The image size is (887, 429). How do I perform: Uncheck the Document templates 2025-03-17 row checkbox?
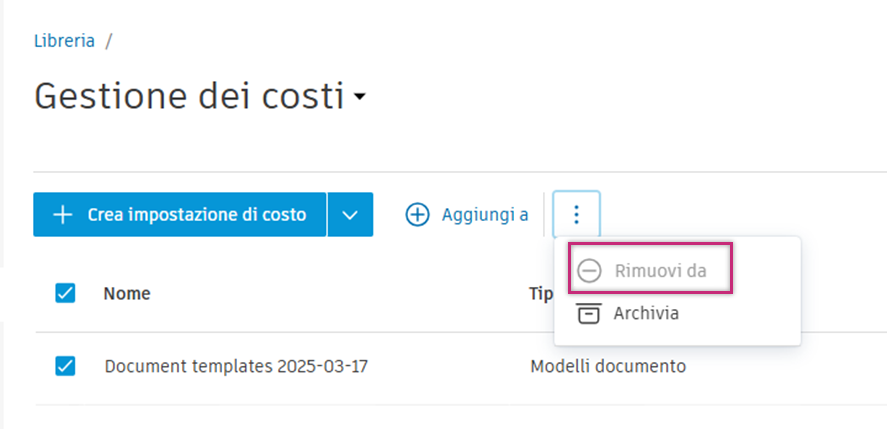click(x=65, y=366)
